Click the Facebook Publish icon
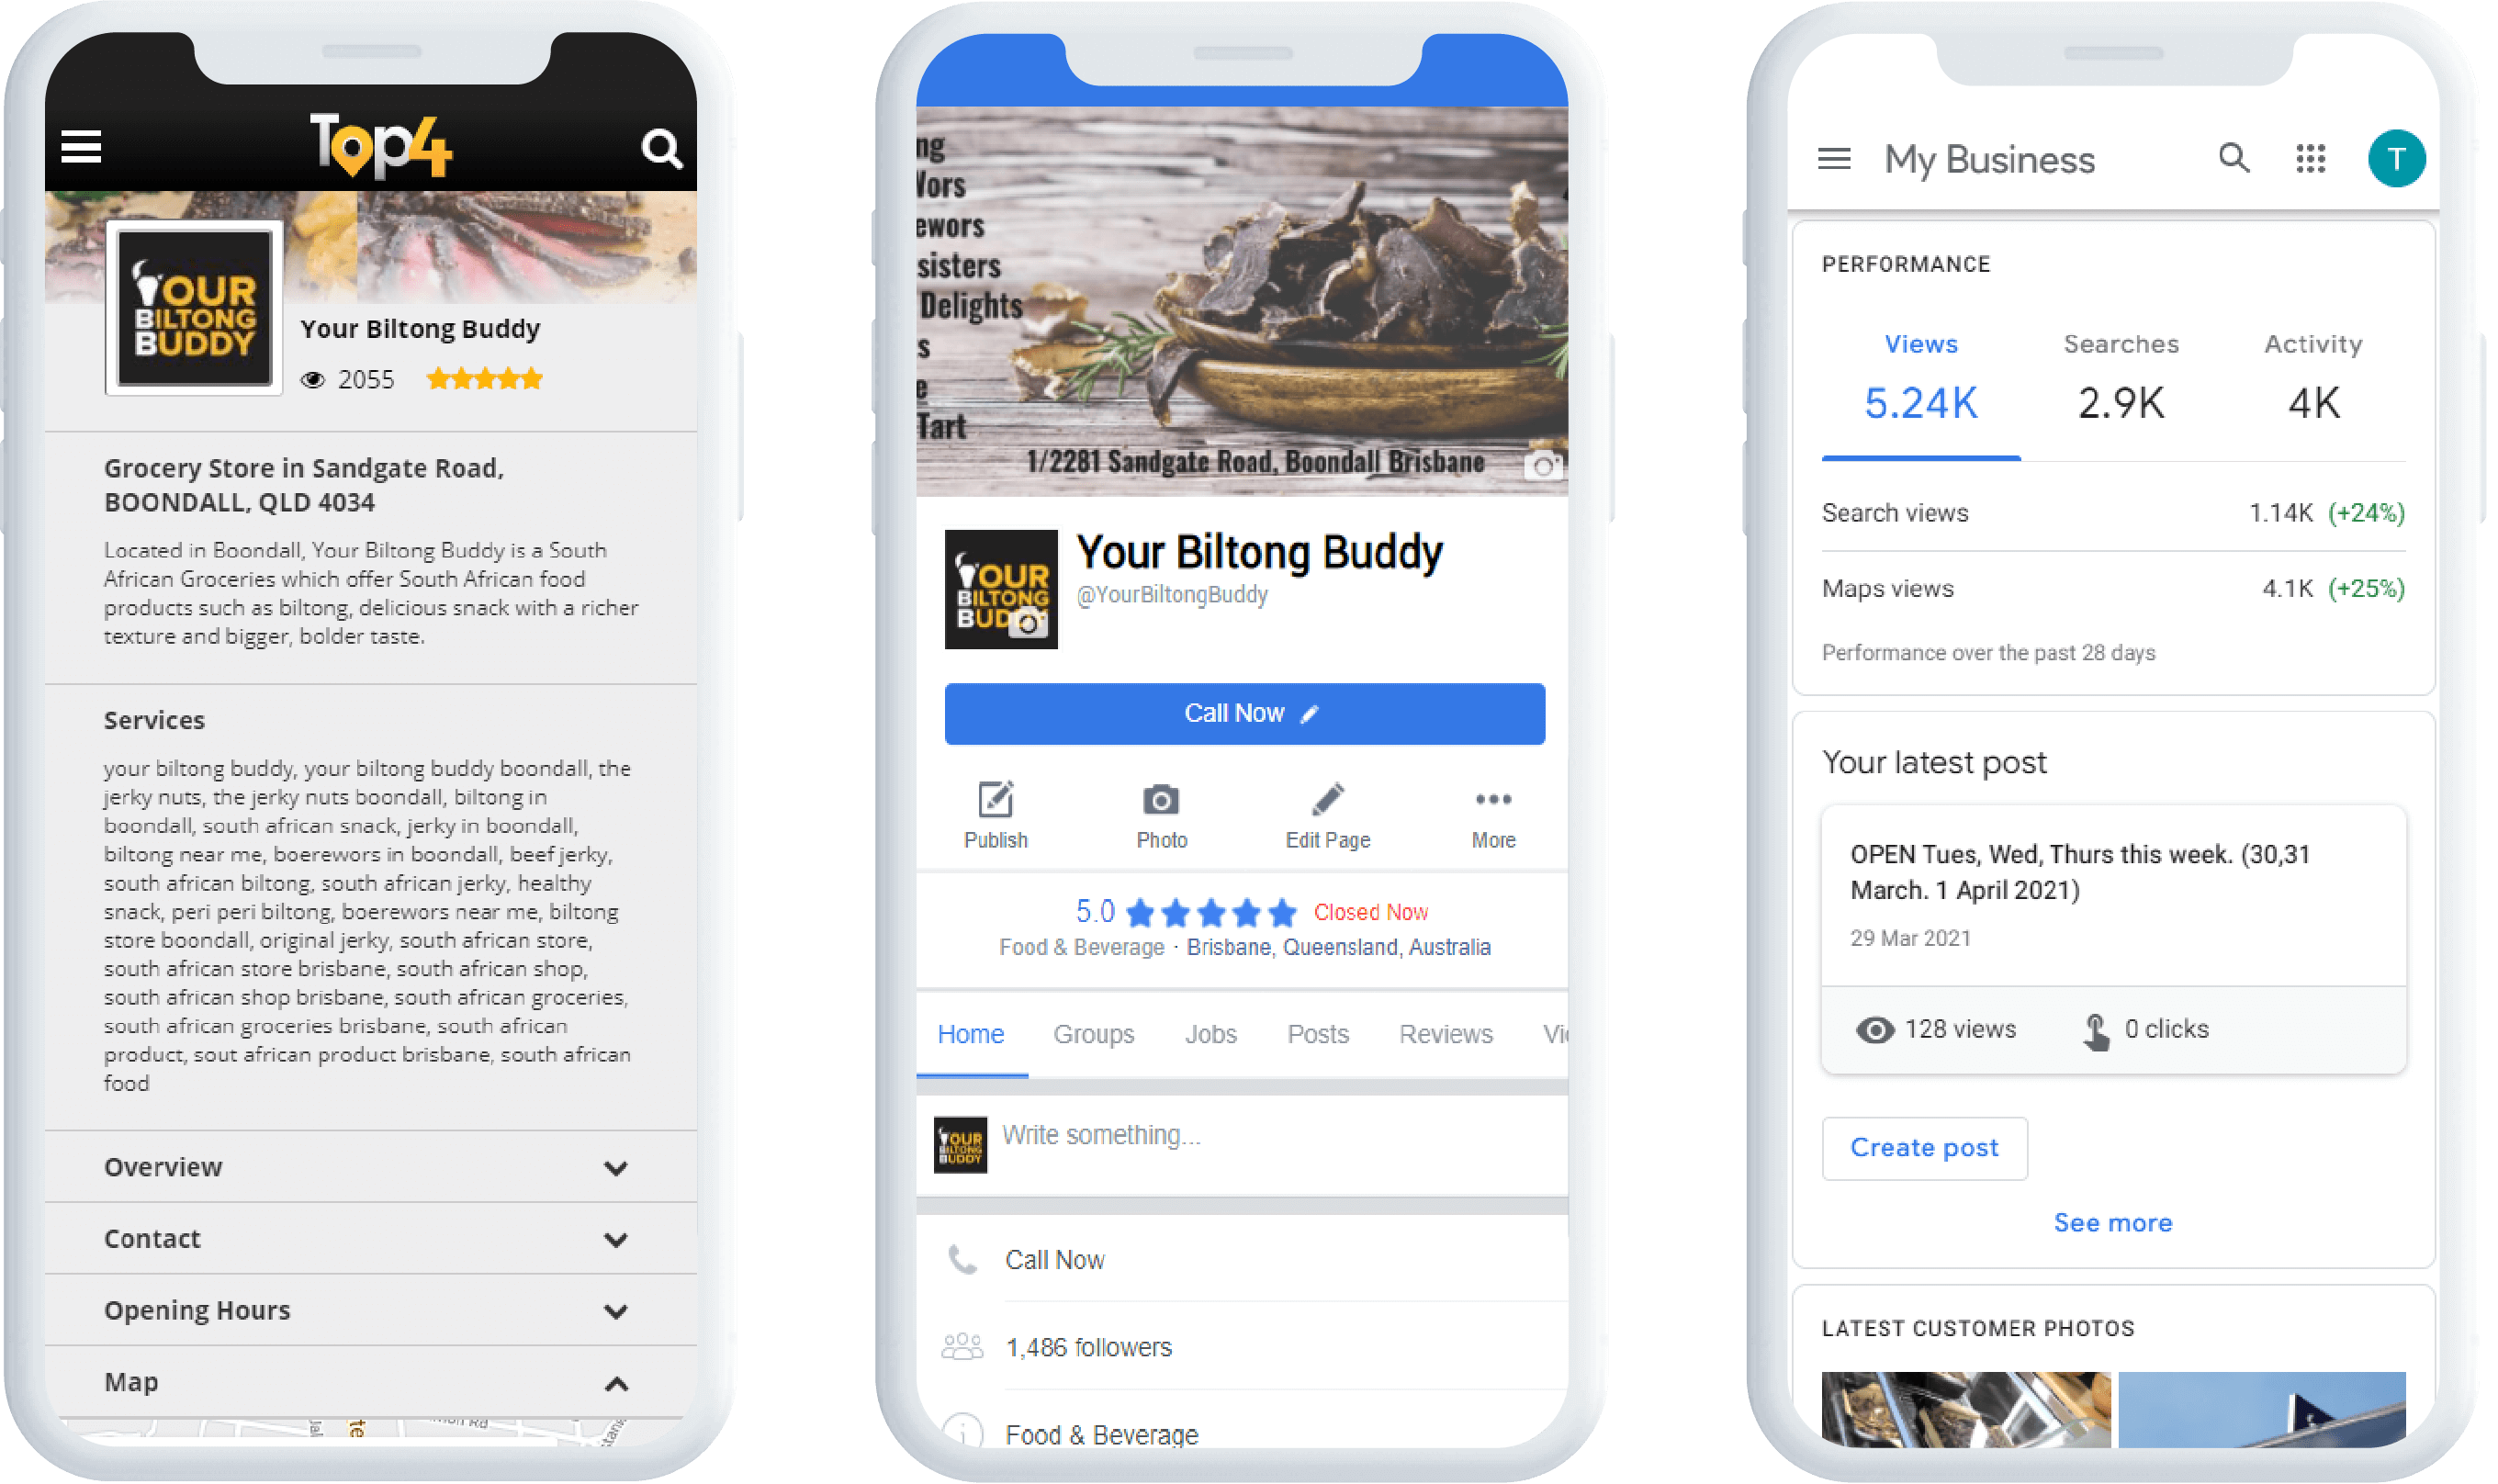 point(993,804)
